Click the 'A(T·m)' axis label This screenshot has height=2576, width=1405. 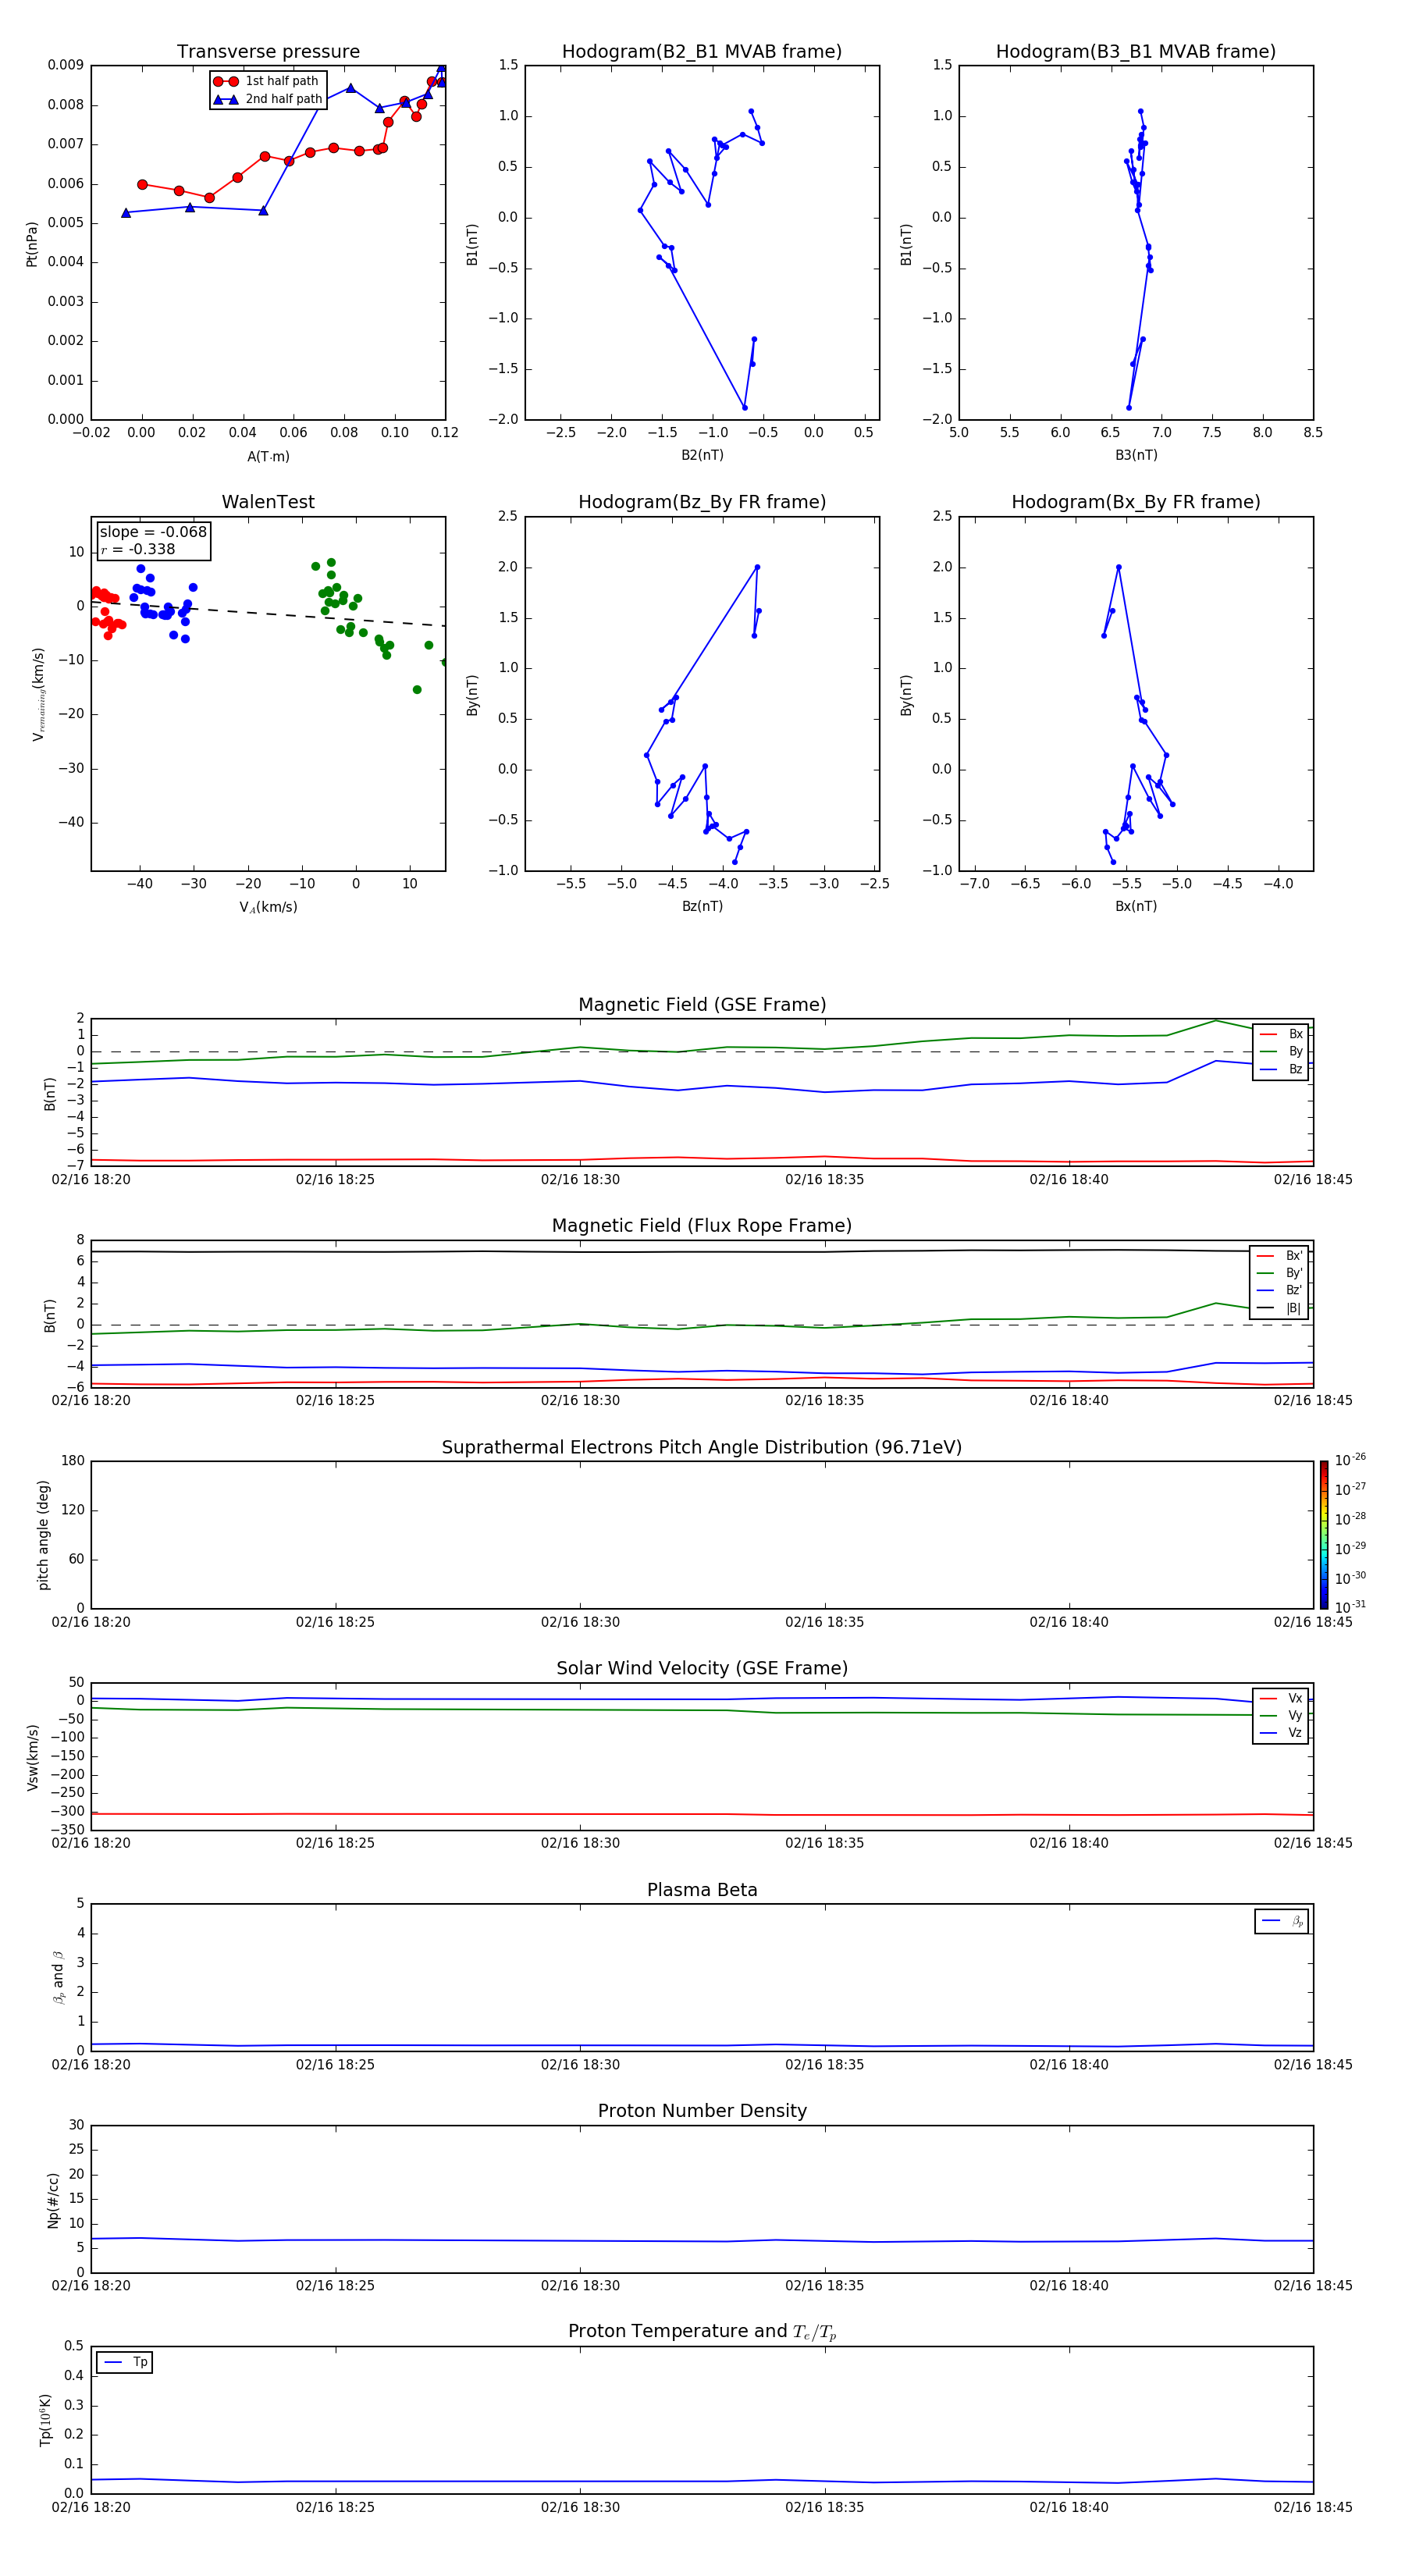click(268, 456)
